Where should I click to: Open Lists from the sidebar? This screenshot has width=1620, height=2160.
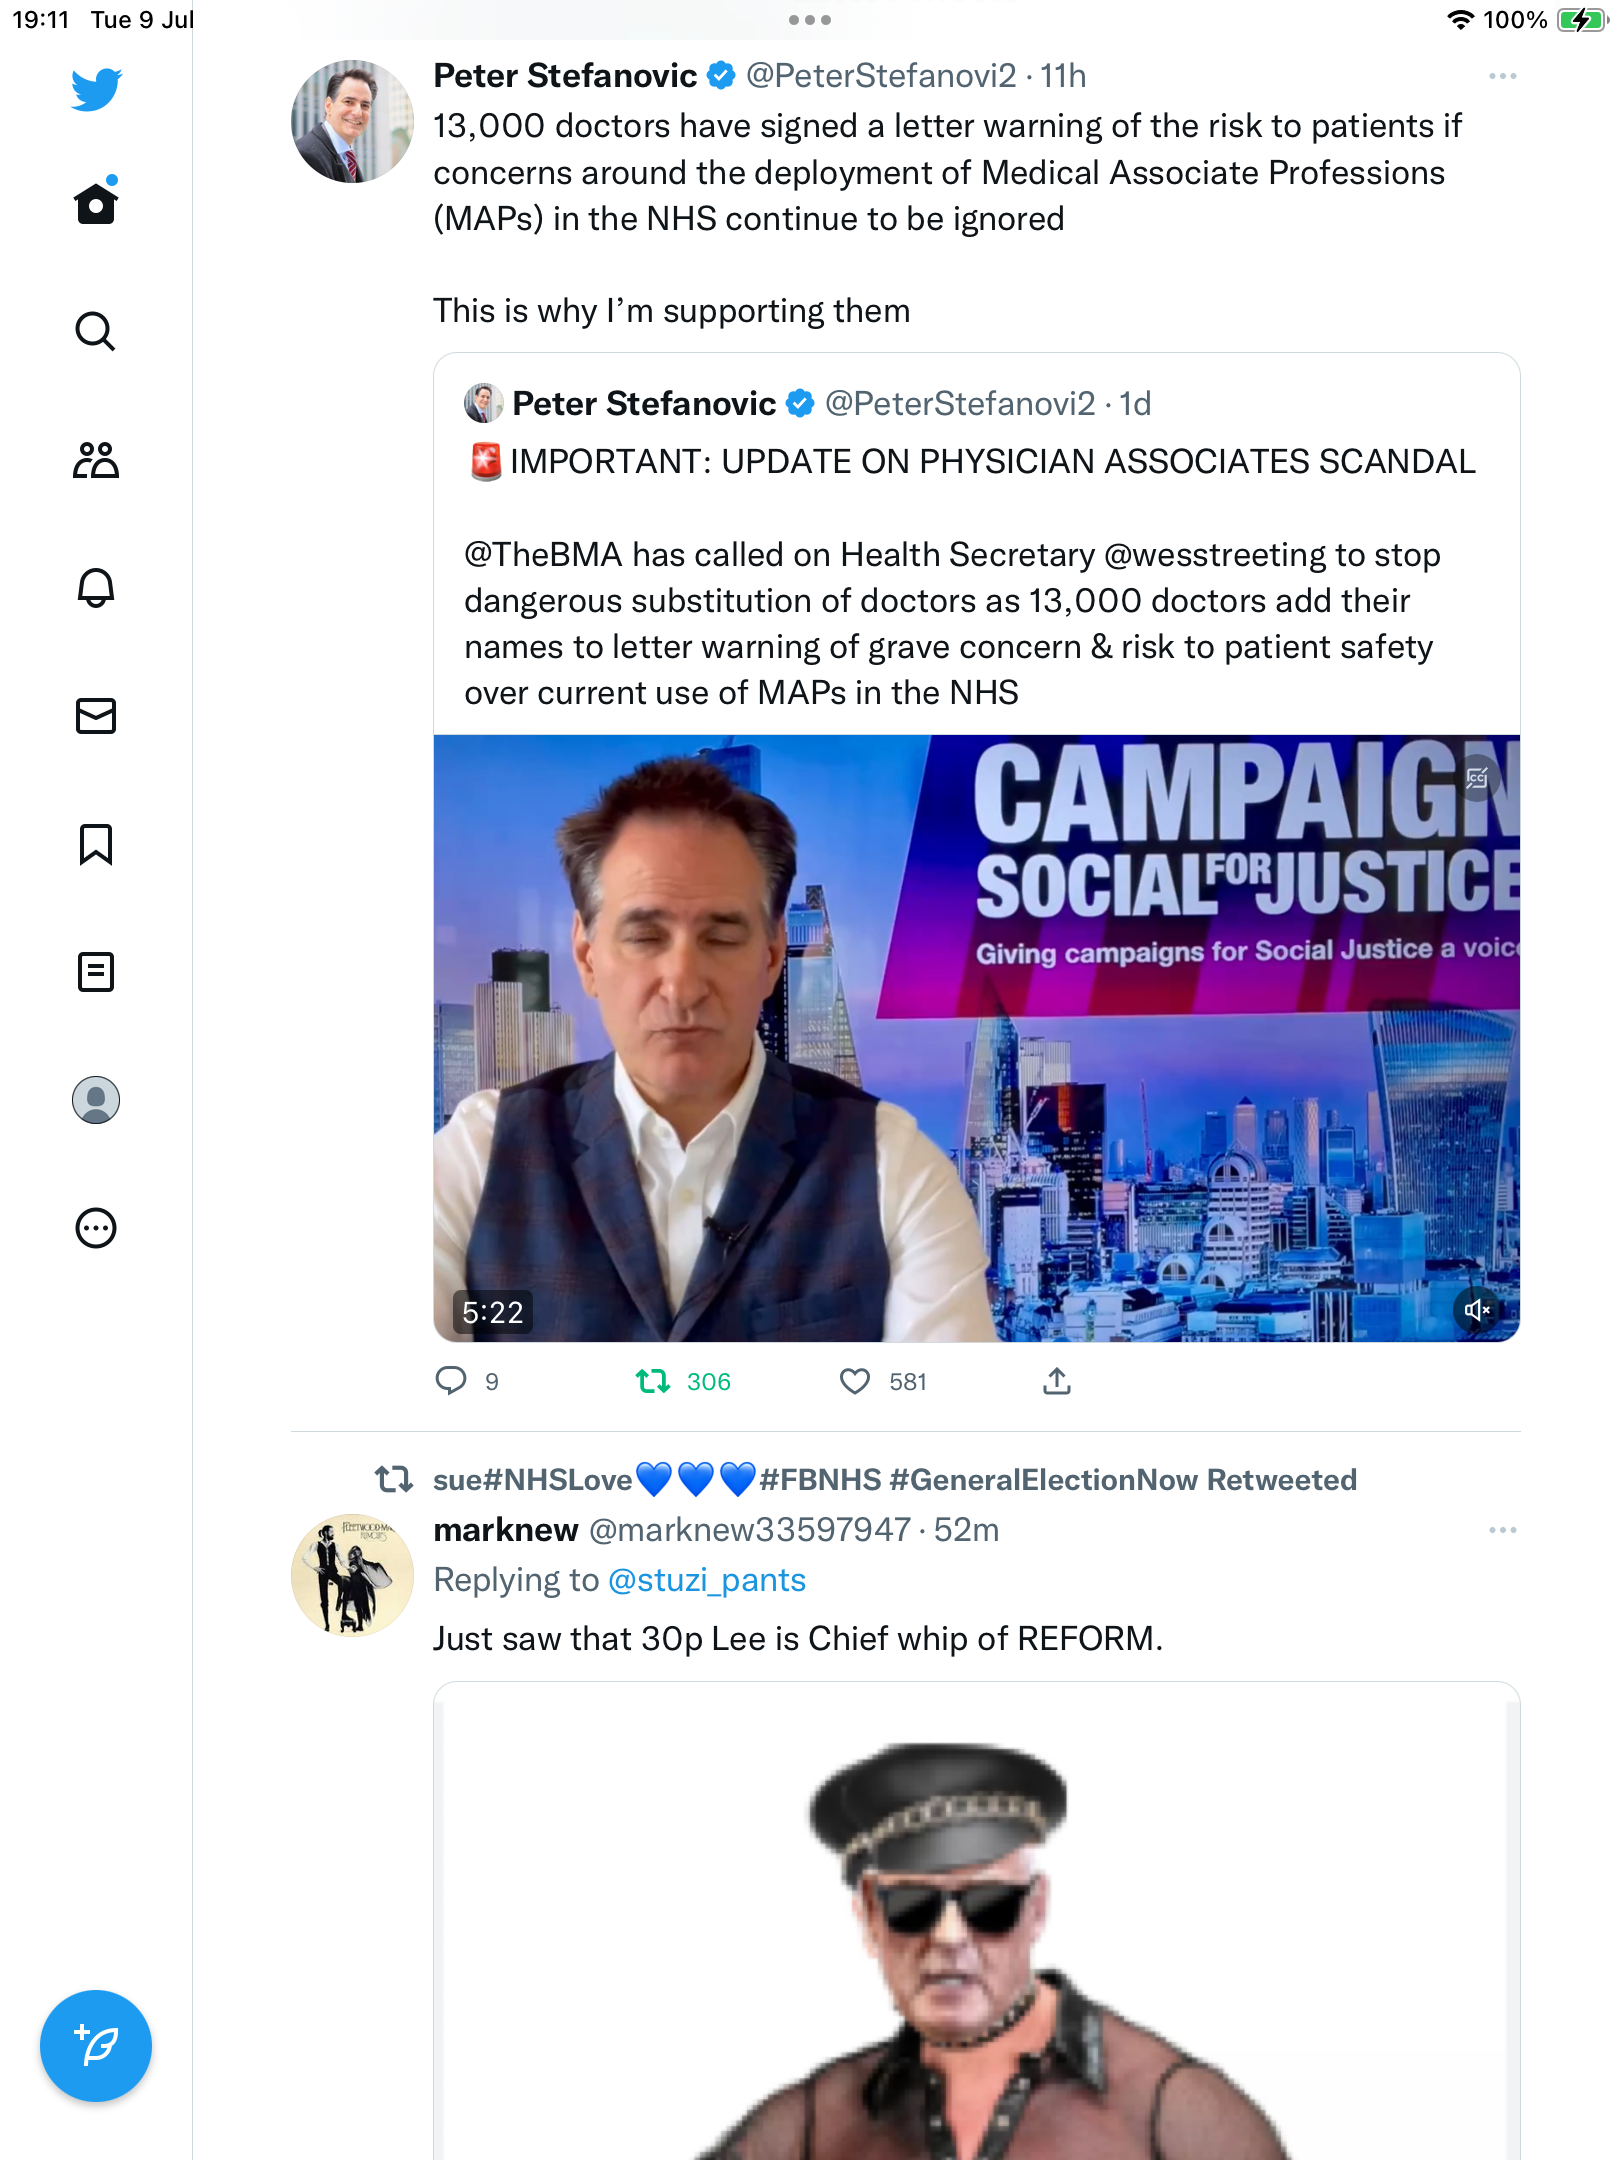96,972
